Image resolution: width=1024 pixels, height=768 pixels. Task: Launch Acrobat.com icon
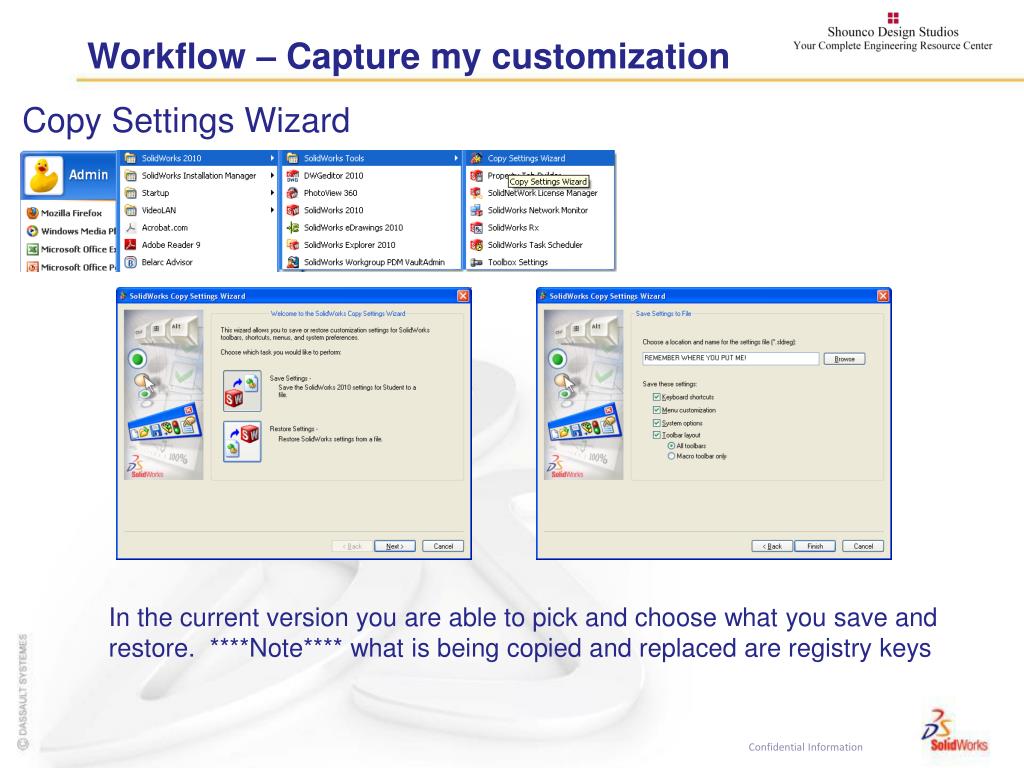[x=131, y=227]
